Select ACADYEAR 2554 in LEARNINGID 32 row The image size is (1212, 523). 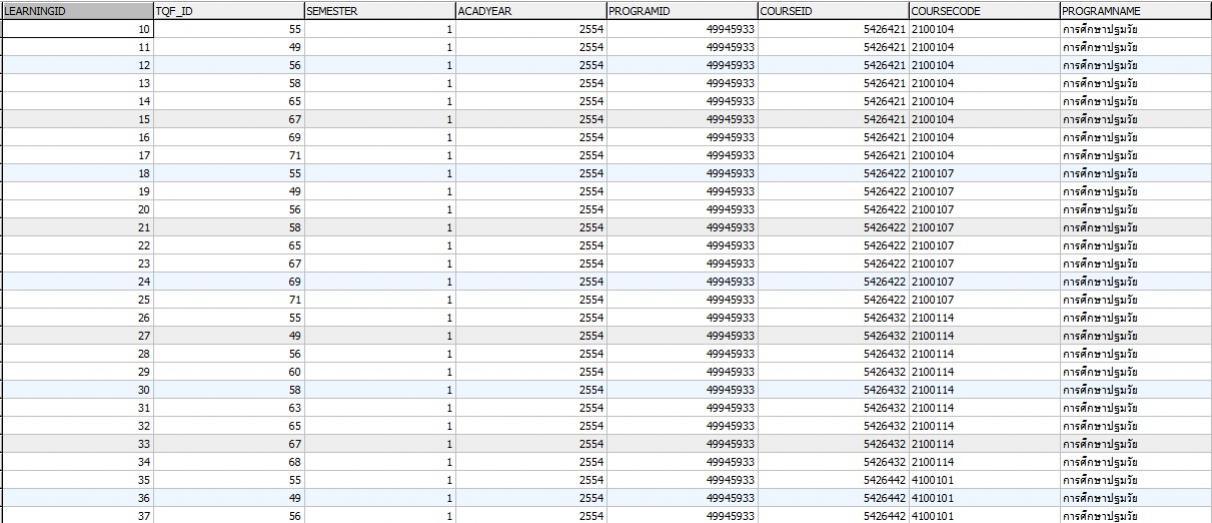530,425
